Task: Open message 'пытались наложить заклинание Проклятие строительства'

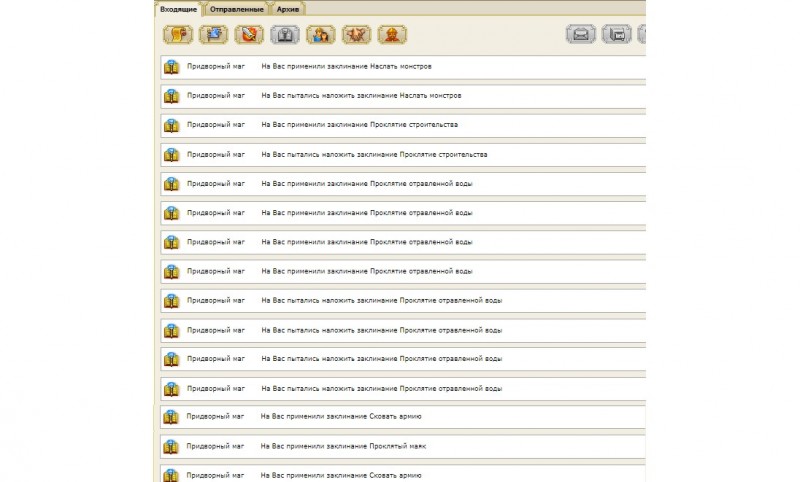Action: click(x=374, y=154)
